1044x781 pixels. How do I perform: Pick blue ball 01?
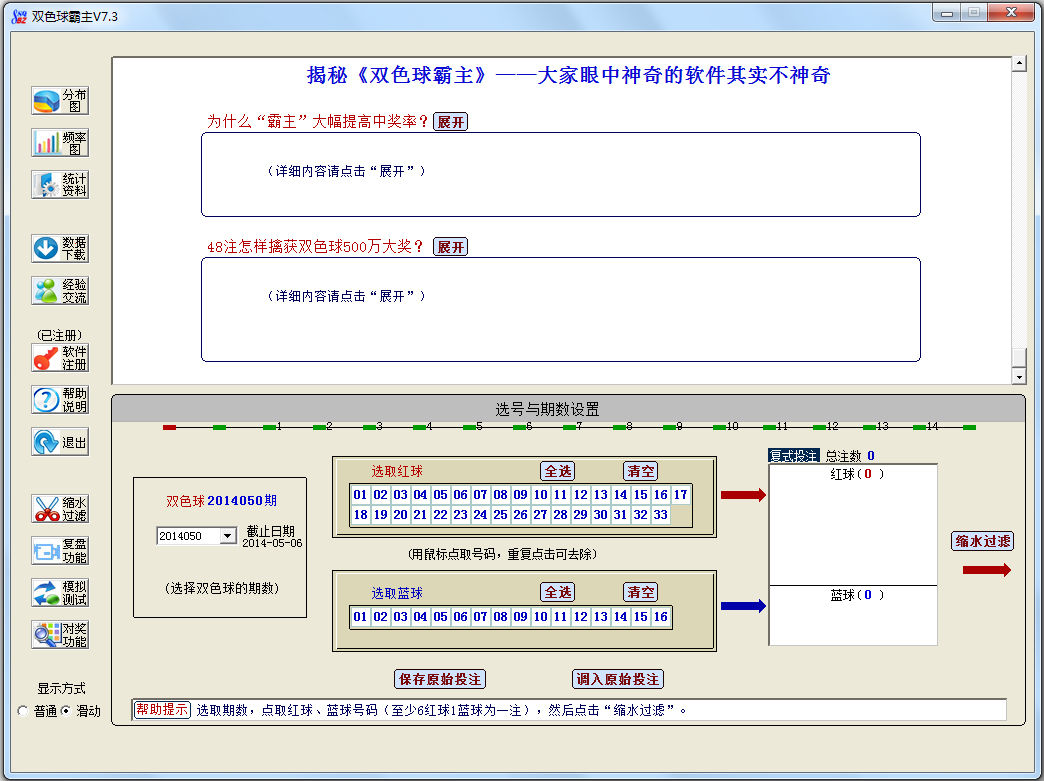coord(360,617)
